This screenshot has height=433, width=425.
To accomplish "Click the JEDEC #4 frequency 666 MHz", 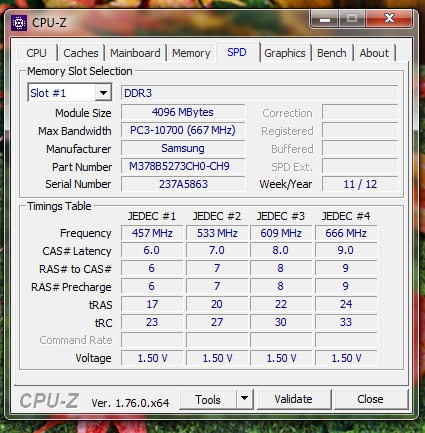I will pyautogui.click(x=346, y=233).
